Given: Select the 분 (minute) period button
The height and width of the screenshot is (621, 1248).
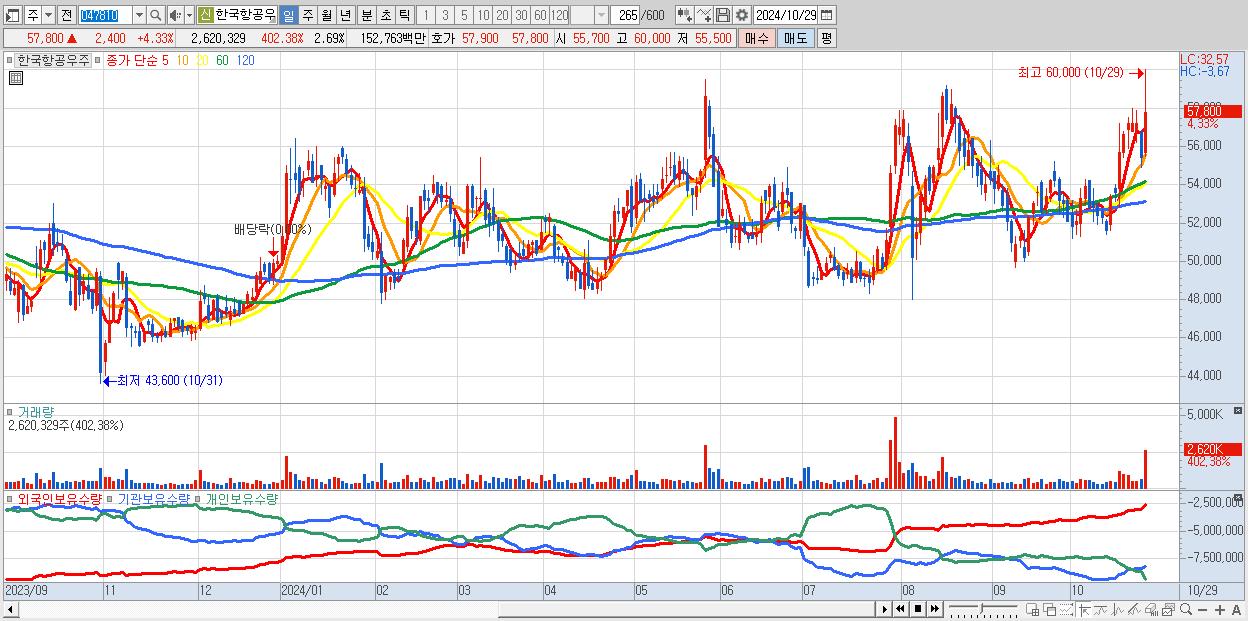Looking at the screenshot, I should pos(366,15).
